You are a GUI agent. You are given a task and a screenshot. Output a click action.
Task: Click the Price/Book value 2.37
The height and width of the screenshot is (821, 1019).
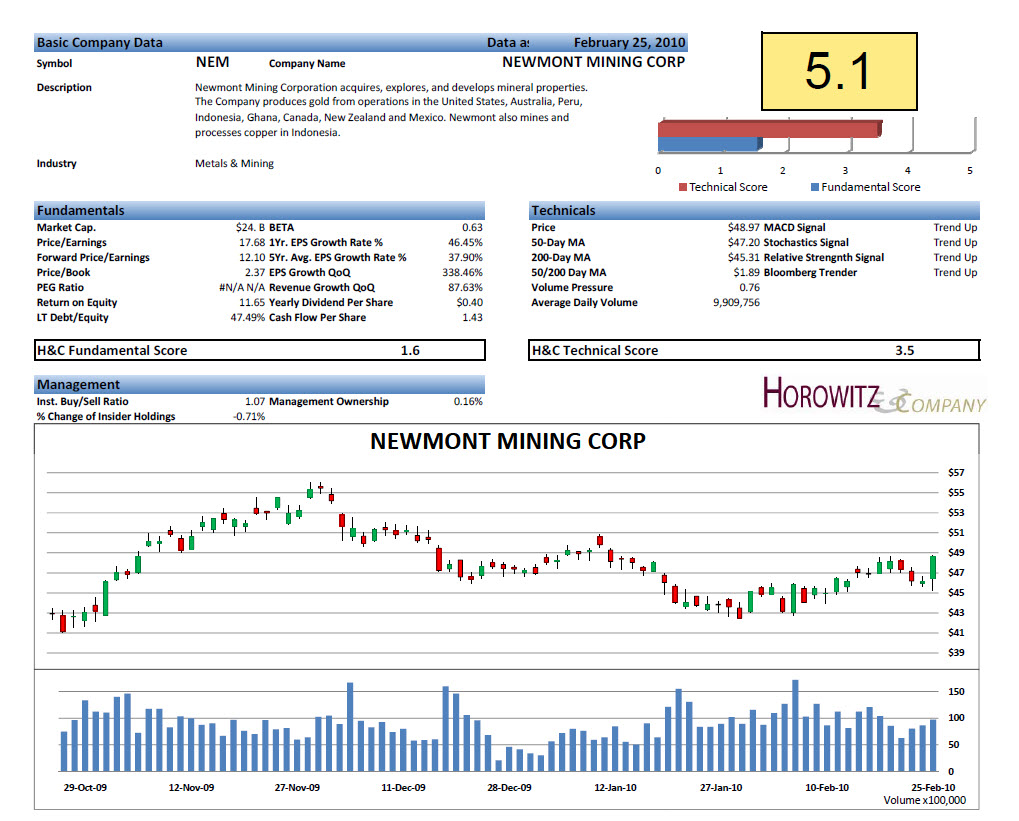pyautogui.click(x=255, y=272)
